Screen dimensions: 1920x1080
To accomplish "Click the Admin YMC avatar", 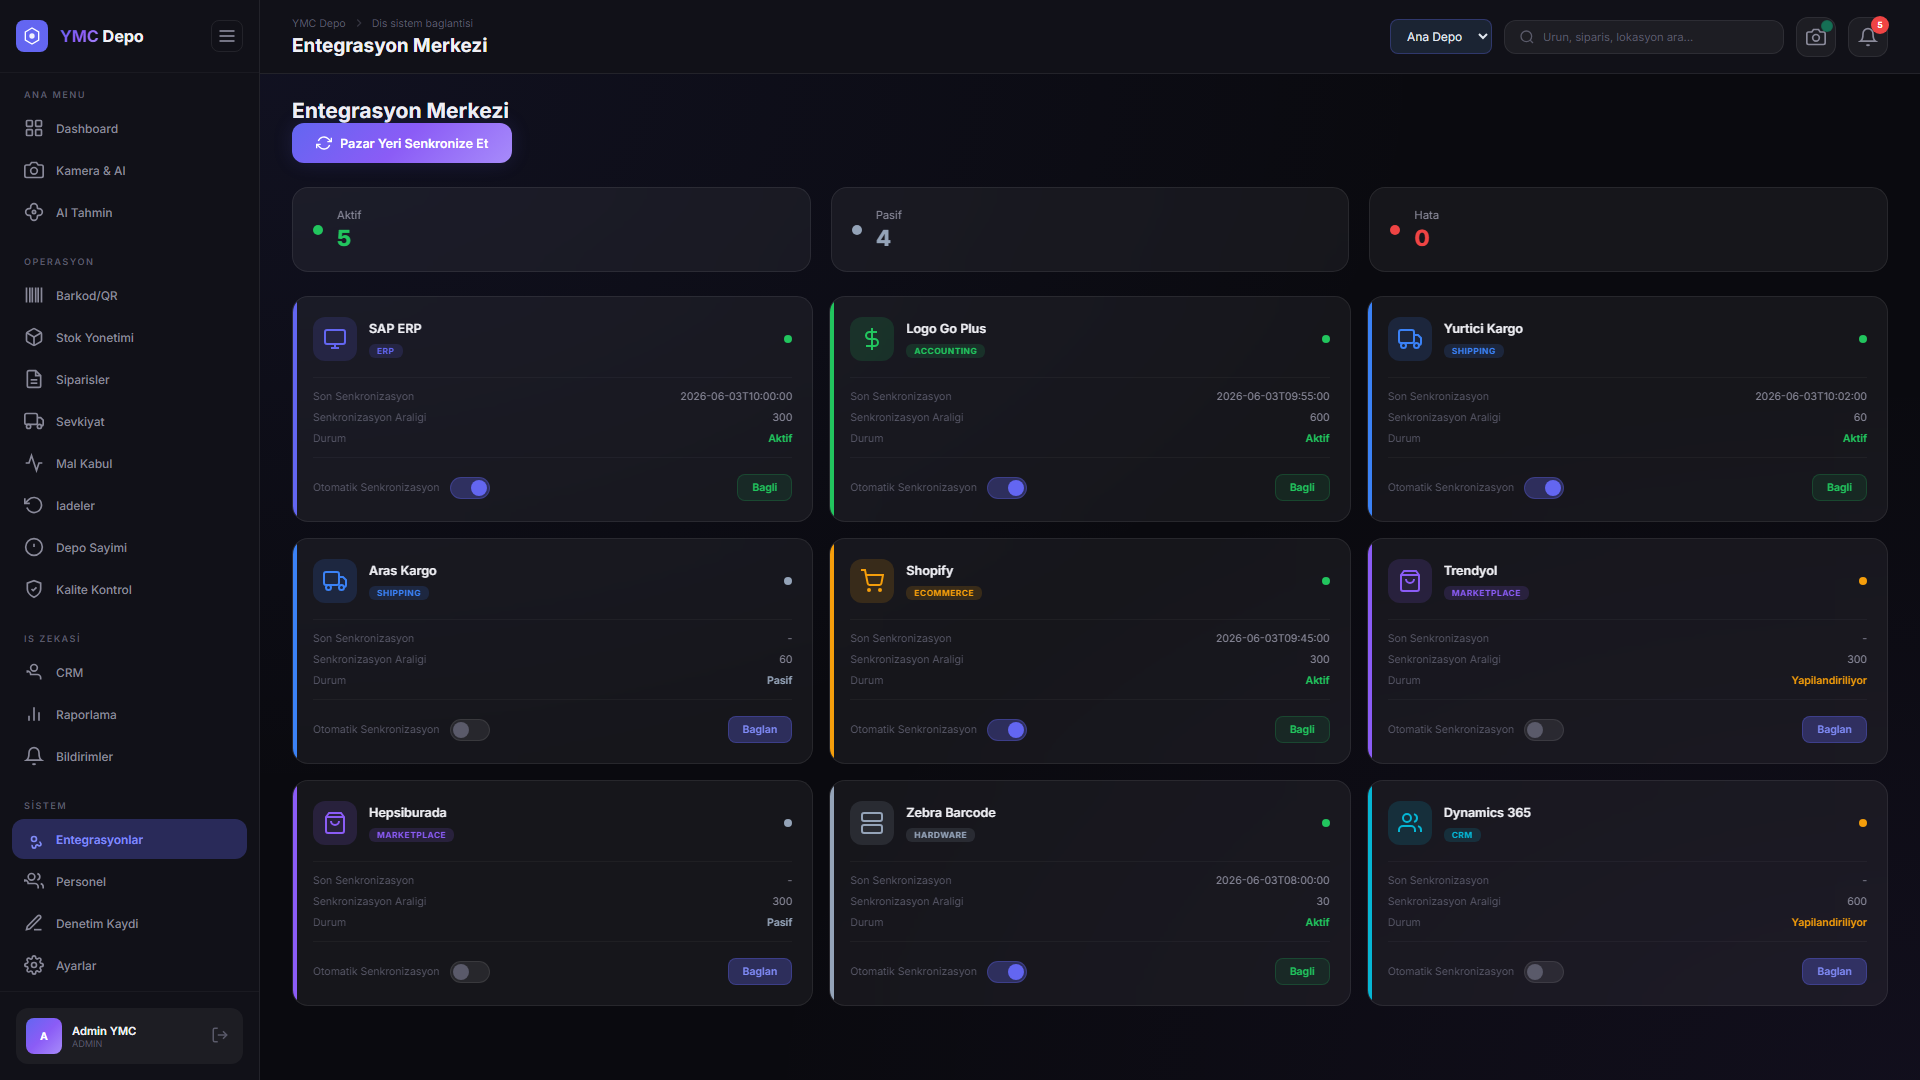I will [44, 1036].
